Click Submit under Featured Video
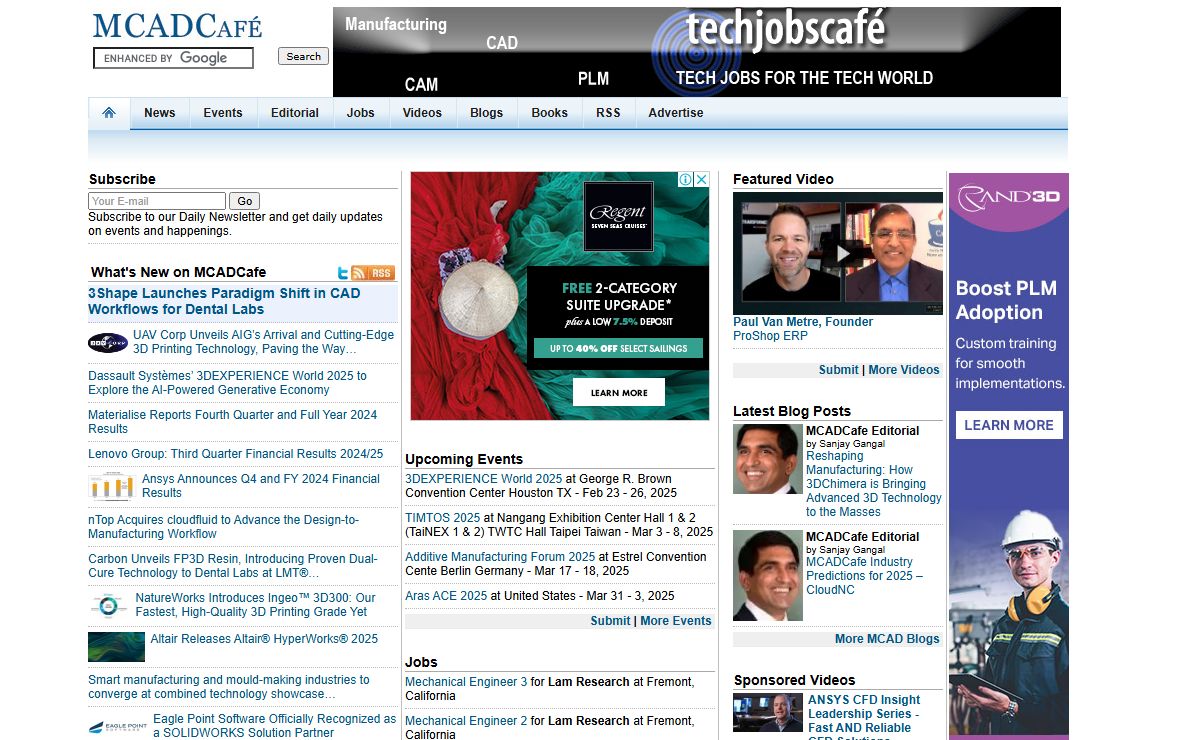The image size is (1200, 740). click(839, 370)
